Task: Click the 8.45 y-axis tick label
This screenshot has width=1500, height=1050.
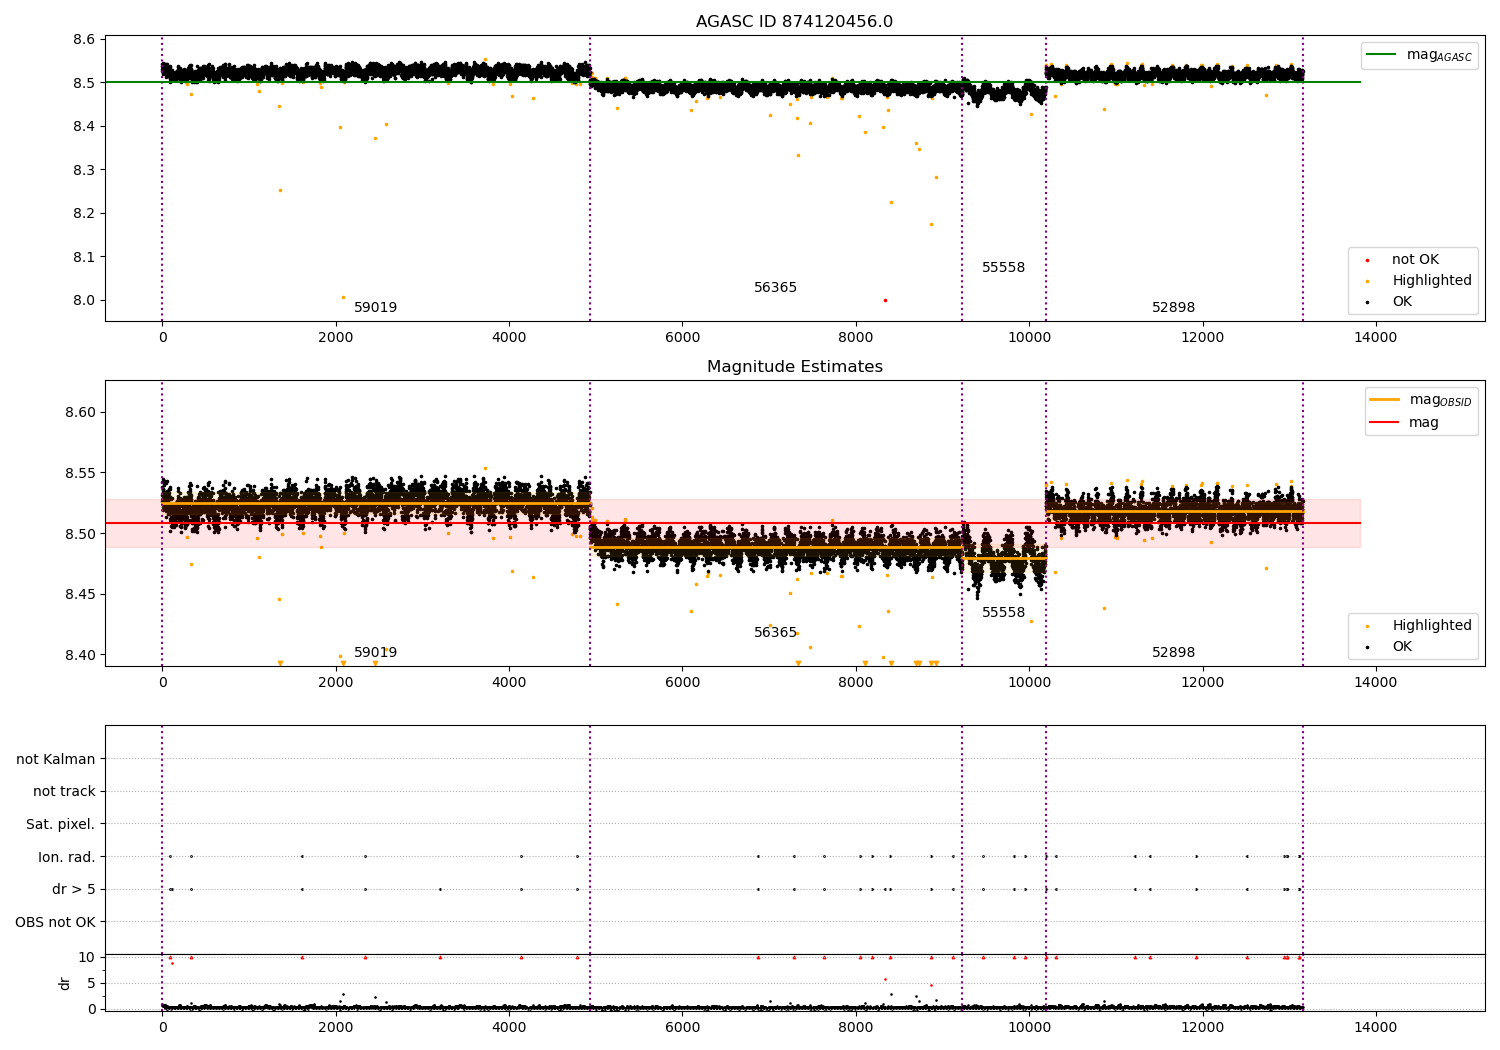Action: coord(80,595)
